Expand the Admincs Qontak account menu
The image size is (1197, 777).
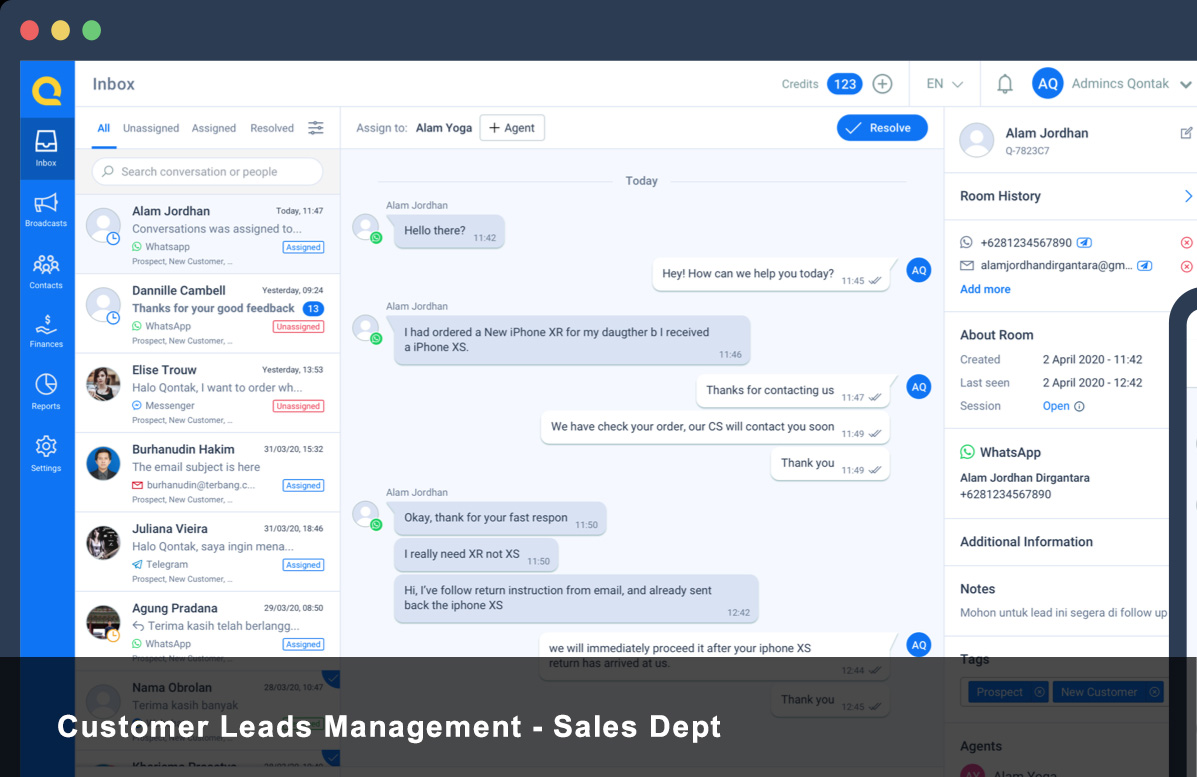click(1185, 84)
